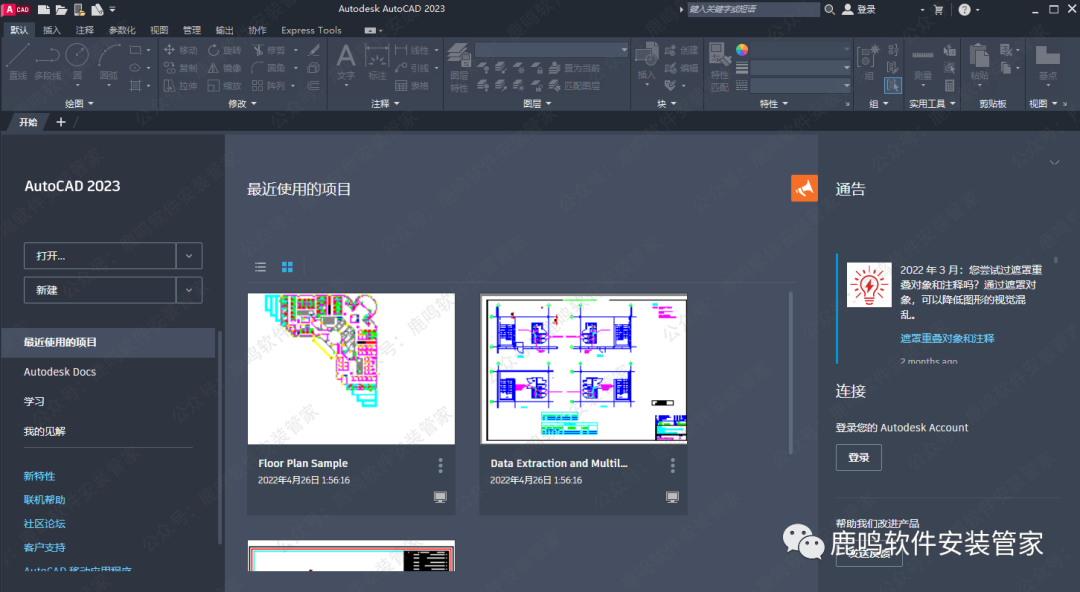Expand the Open (打开) dropdown arrow

tap(189, 256)
